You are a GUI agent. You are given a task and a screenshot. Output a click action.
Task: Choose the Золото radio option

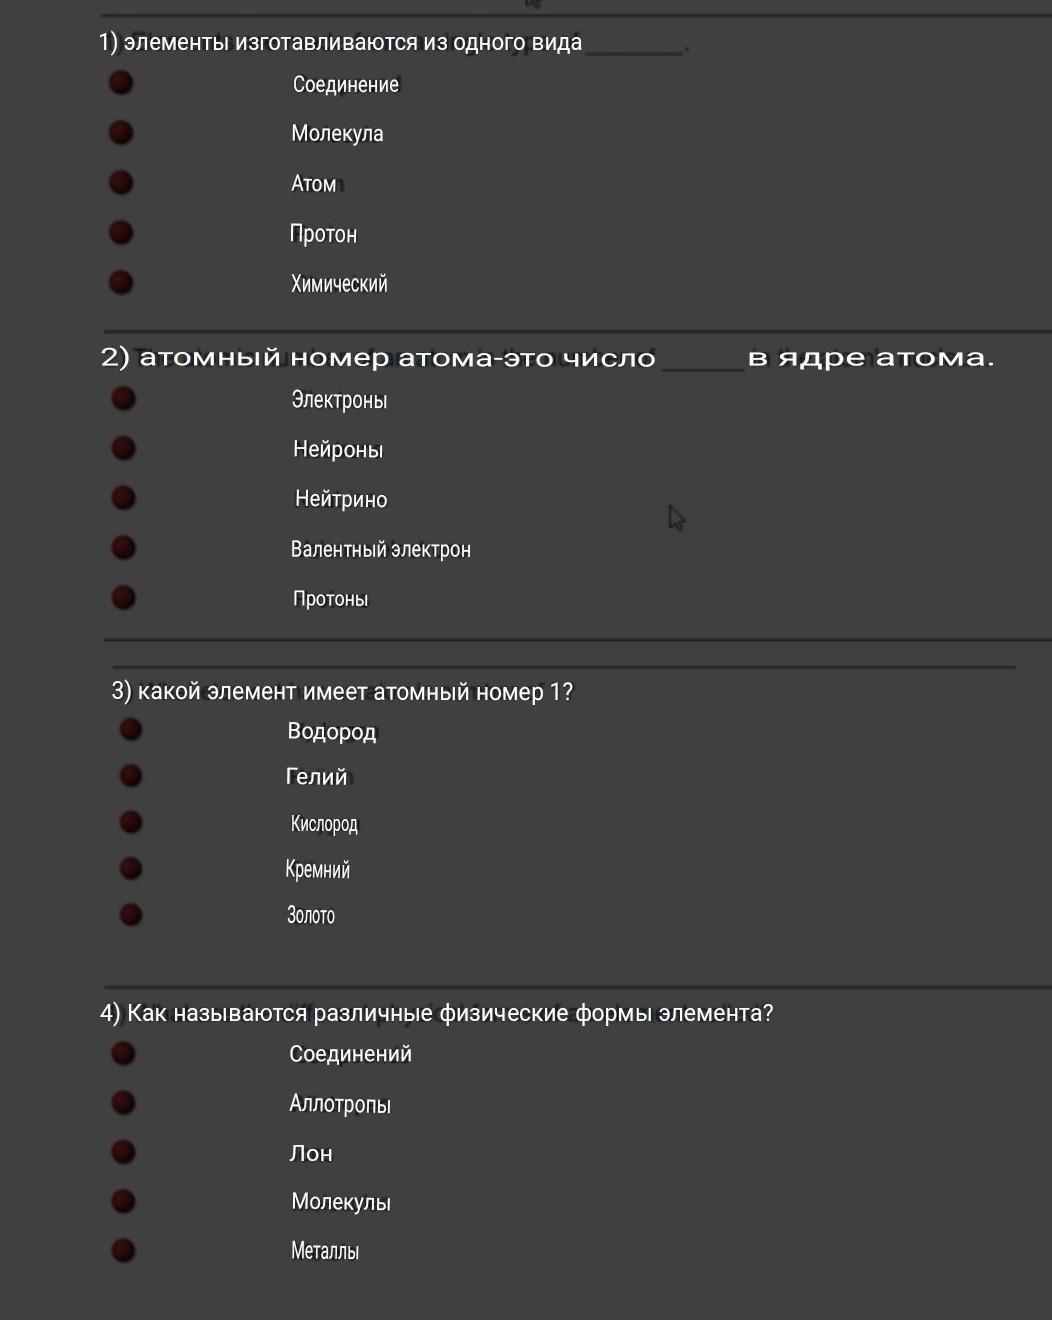[x=130, y=914]
